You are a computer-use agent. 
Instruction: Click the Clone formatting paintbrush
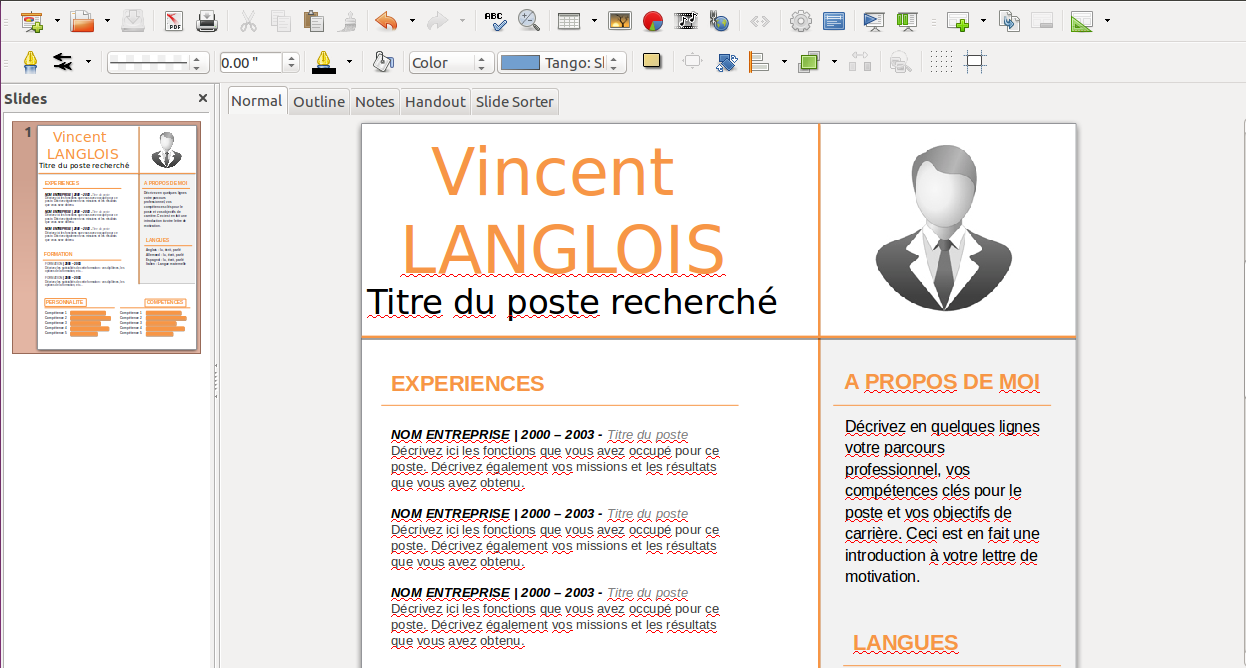point(347,20)
